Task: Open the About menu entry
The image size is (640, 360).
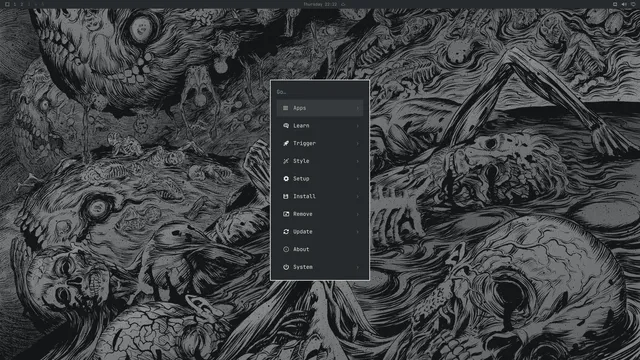Action: point(320,249)
